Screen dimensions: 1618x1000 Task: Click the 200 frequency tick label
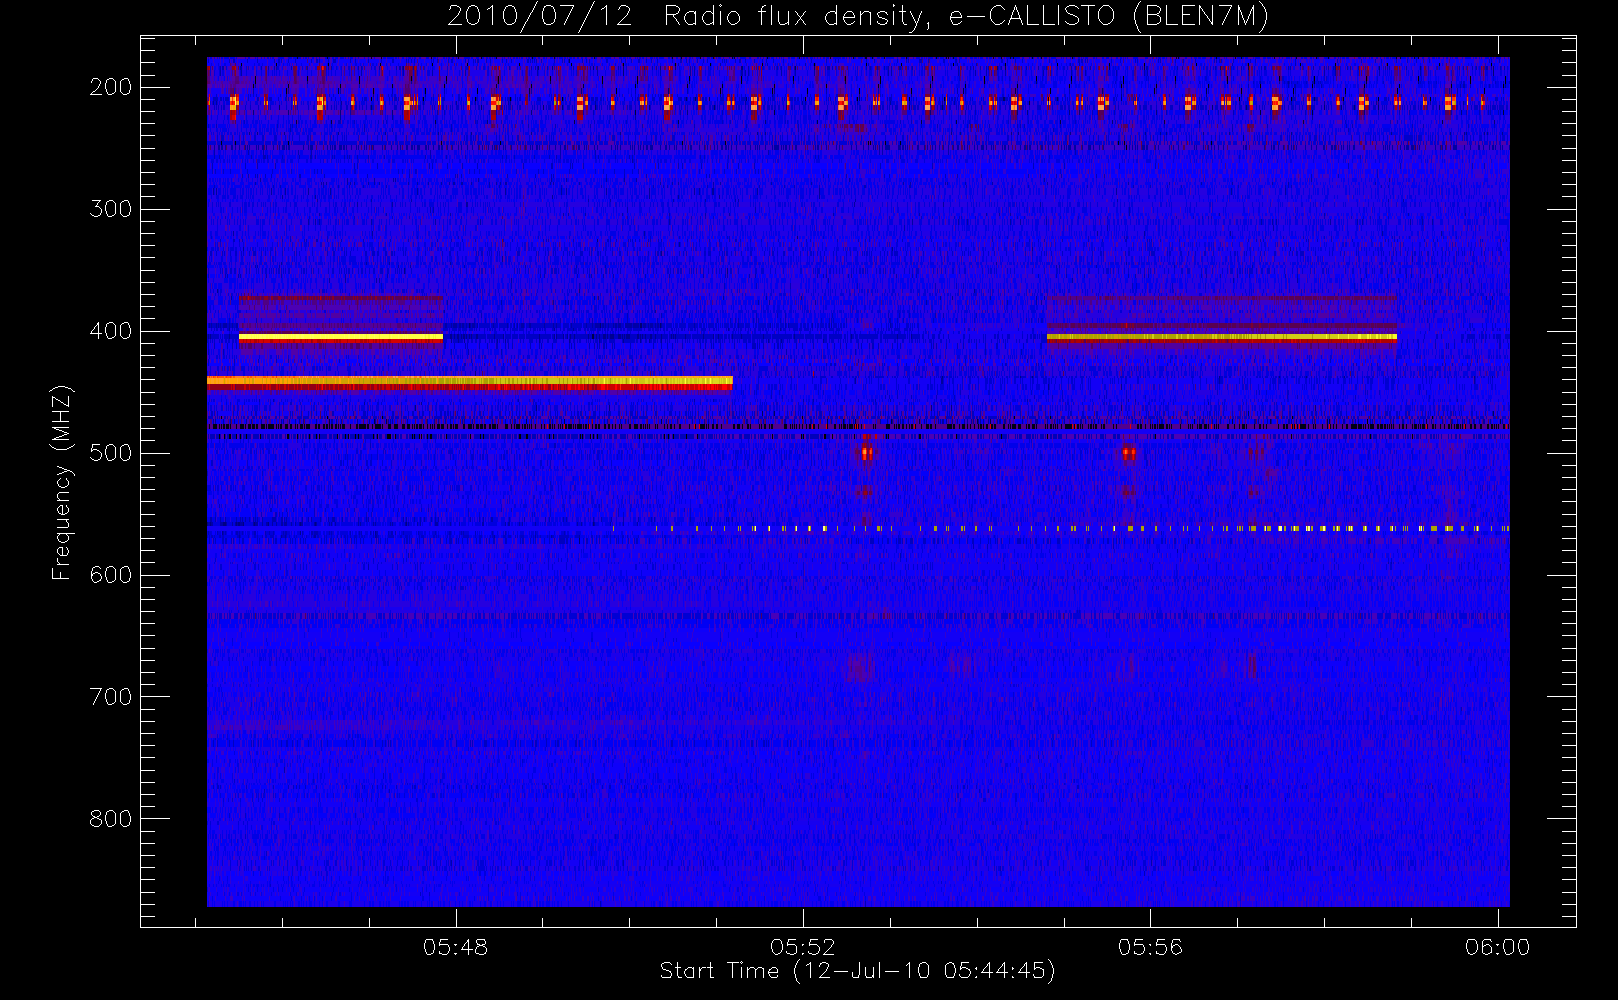pyautogui.click(x=110, y=87)
